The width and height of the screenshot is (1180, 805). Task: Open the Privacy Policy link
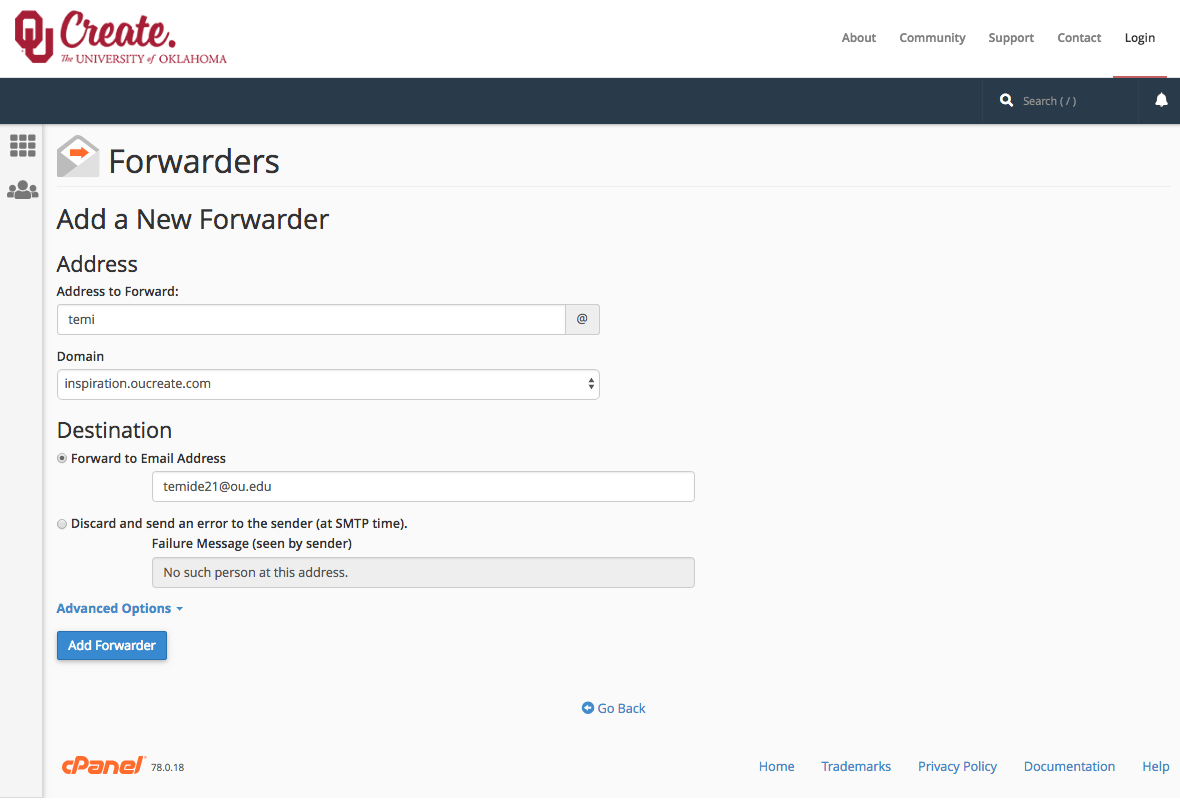(956, 766)
